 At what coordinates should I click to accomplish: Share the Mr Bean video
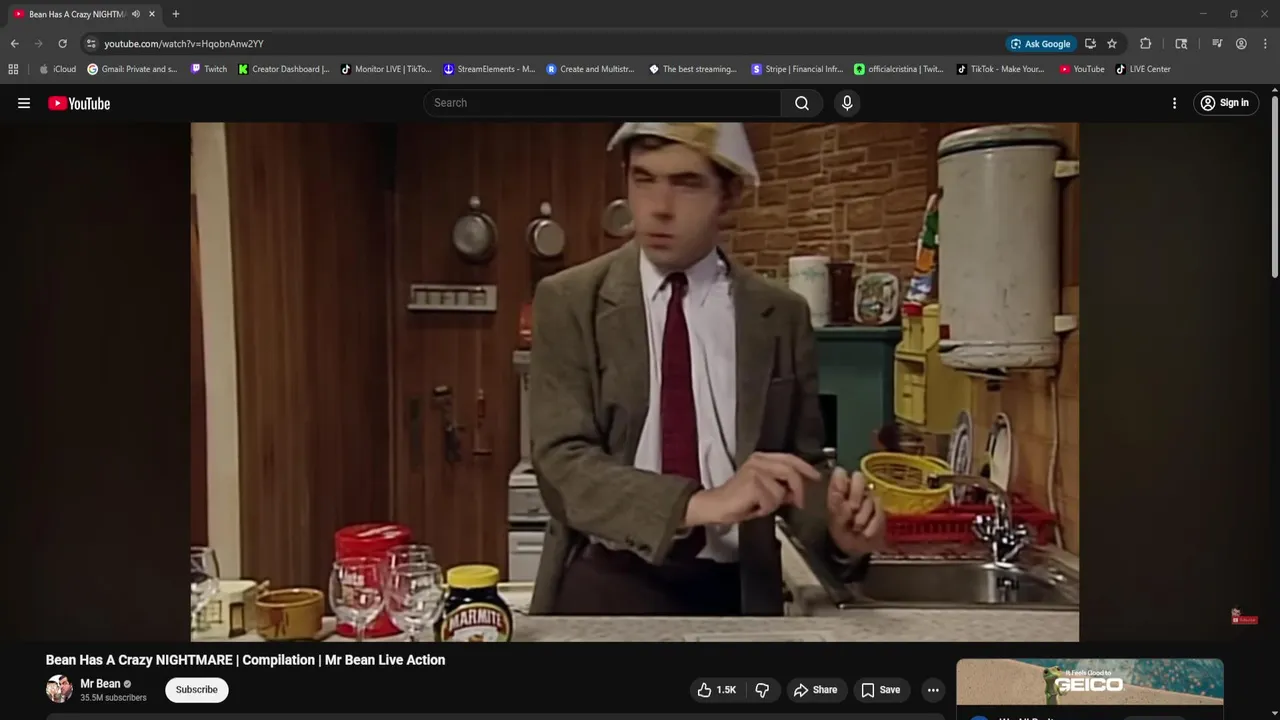(x=815, y=690)
